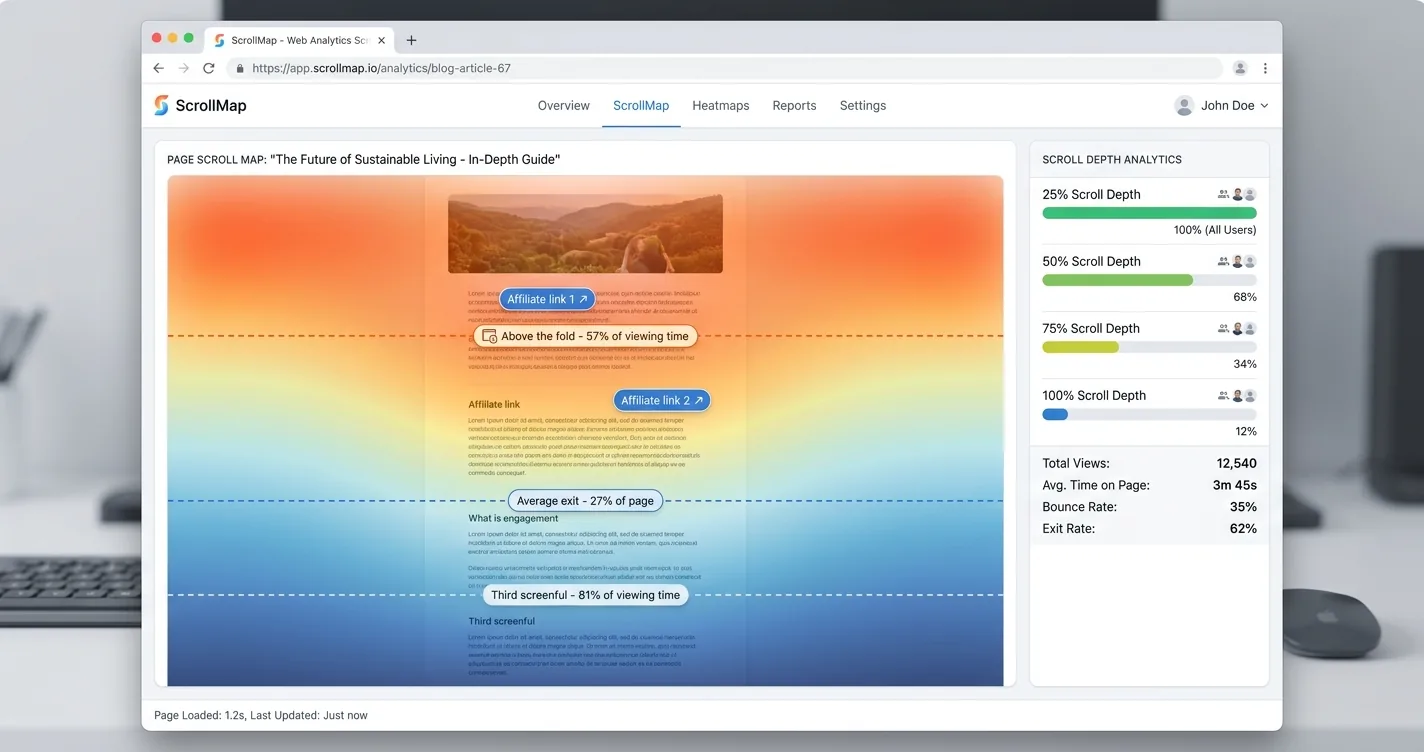Click the '34%' value

[1245, 364]
